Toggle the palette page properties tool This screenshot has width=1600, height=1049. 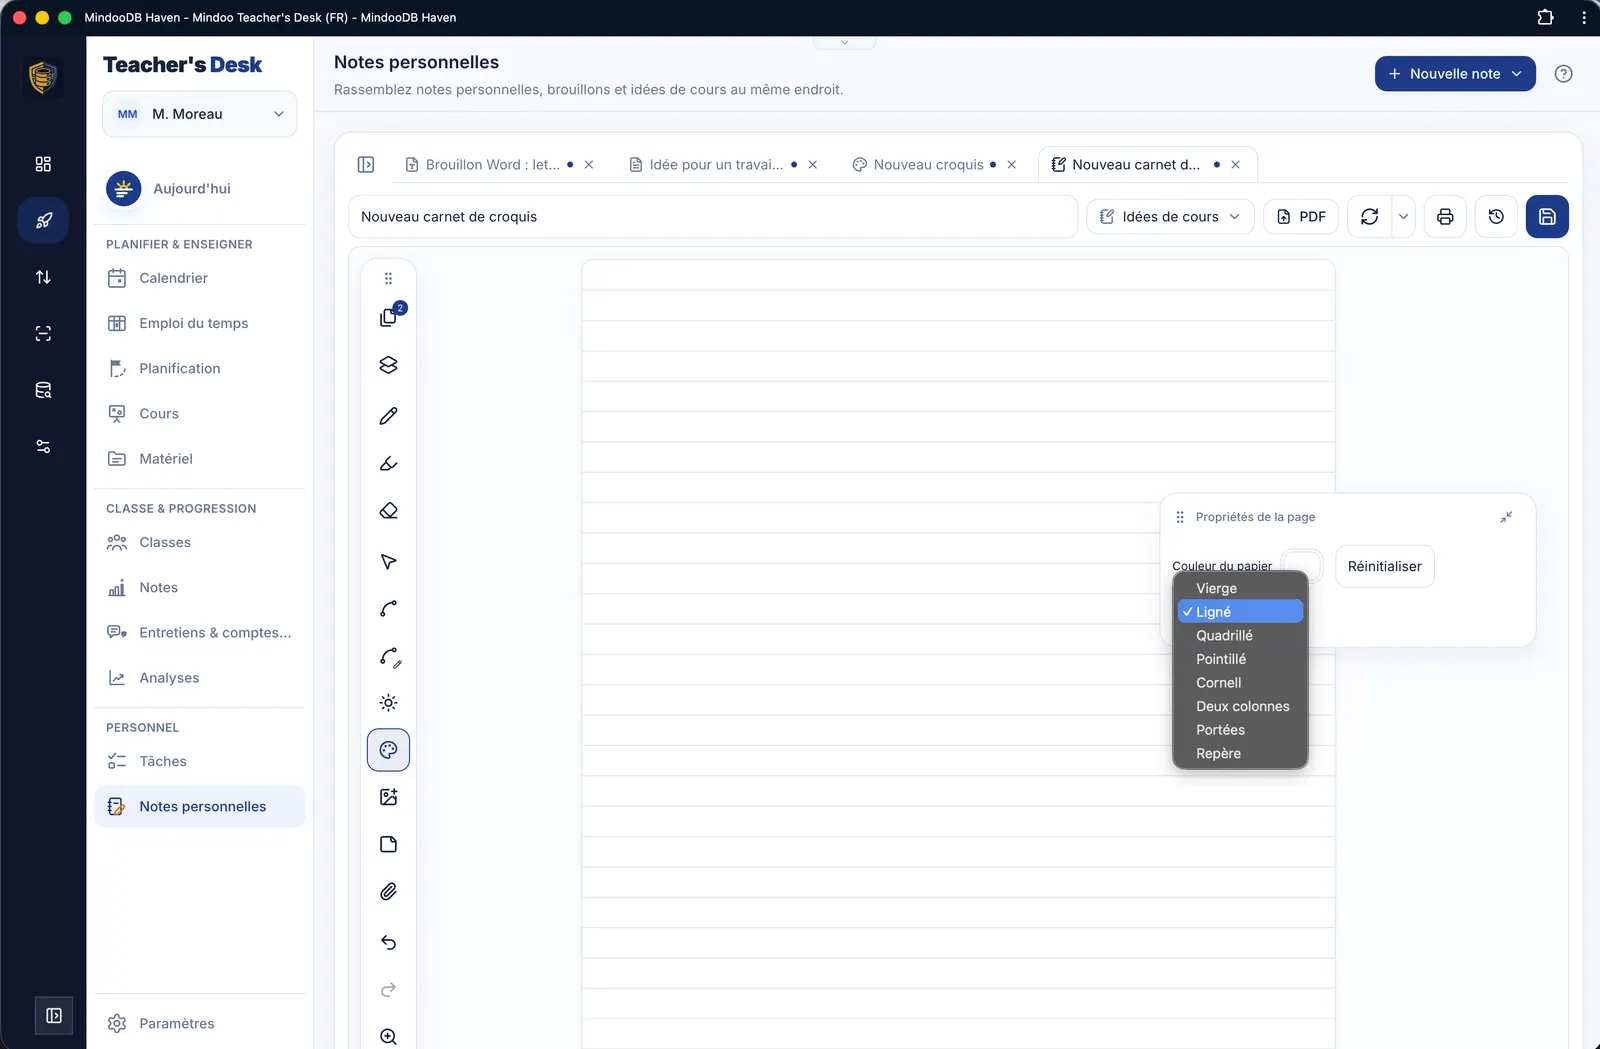389,750
